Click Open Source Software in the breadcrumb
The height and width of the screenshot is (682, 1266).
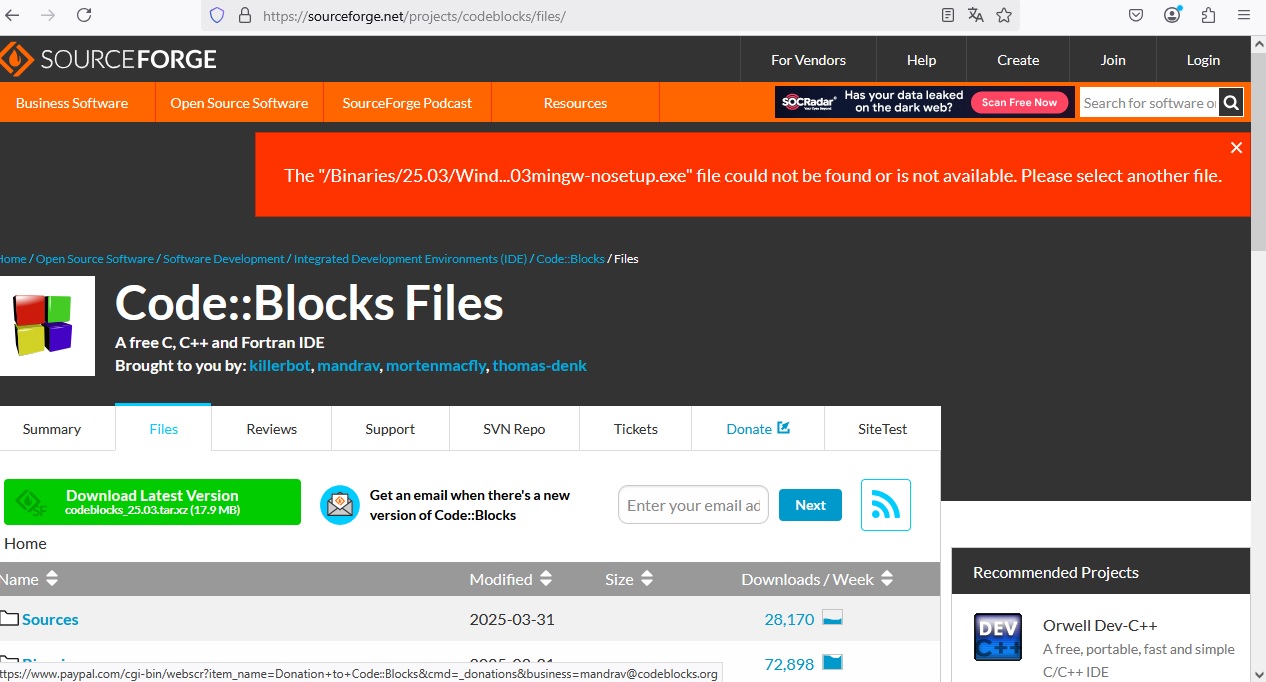[x=95, y=259]
